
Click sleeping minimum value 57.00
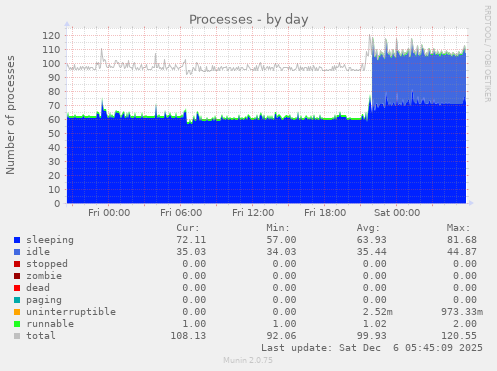[x=281, y=240]
